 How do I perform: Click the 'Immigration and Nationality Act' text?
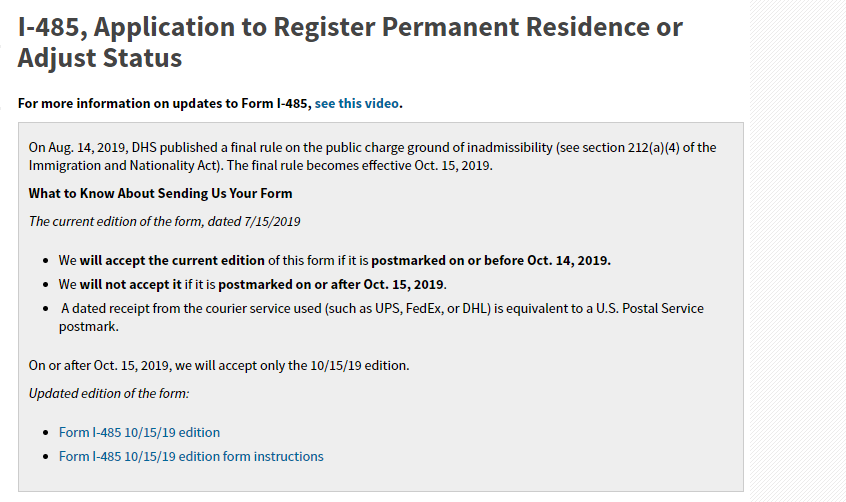(x=126, y=165)
